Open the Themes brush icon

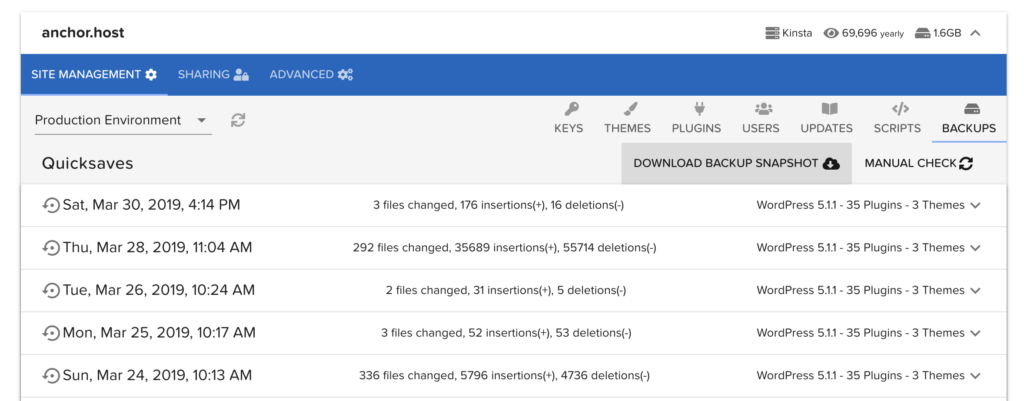[x=630, y=109]
